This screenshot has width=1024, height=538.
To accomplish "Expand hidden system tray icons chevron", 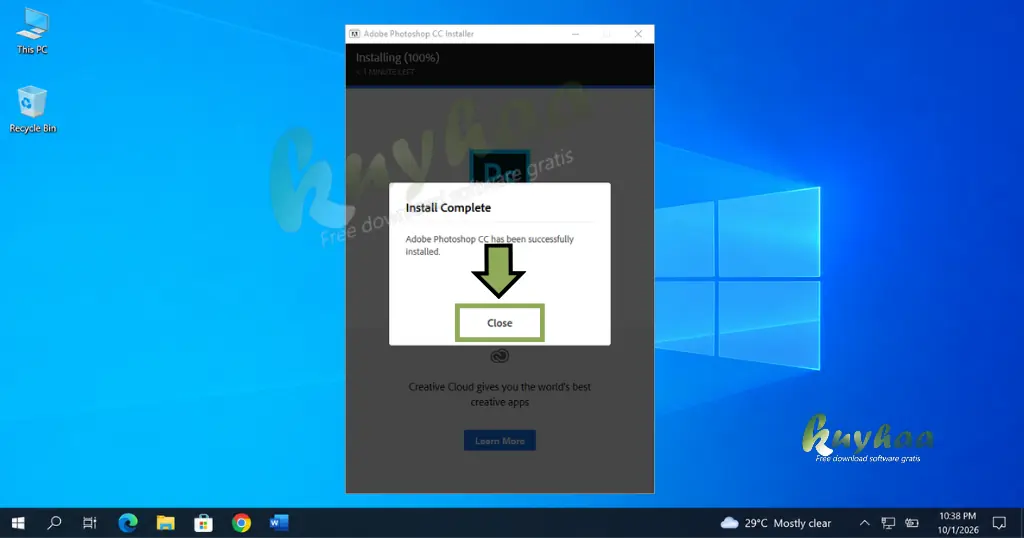I will click(865, 523).
